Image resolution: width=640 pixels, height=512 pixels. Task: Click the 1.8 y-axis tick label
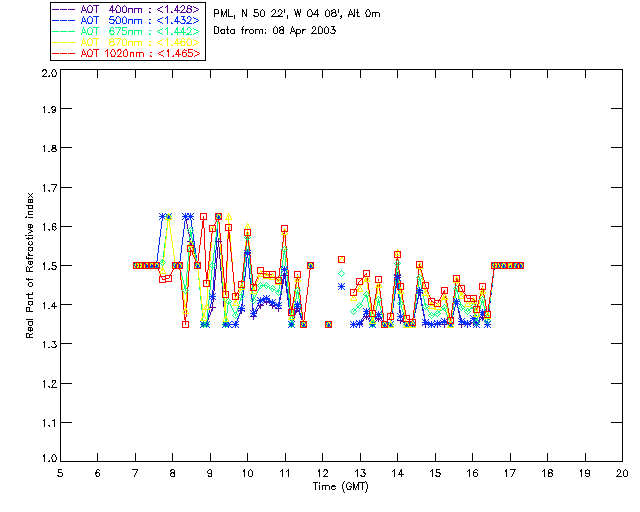coord(49,148)
